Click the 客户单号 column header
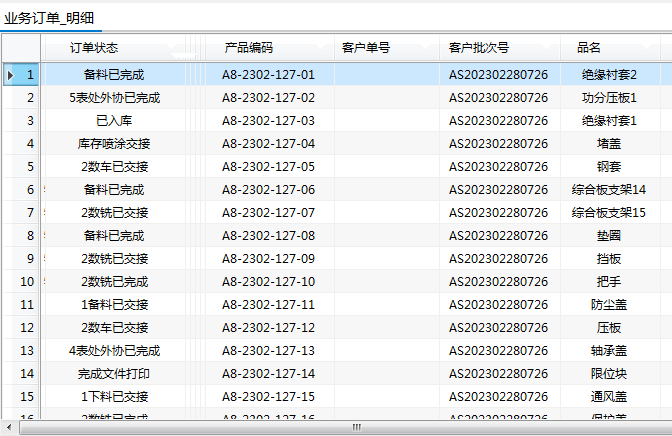Viewport: 672px width, 436px height. 365,48
